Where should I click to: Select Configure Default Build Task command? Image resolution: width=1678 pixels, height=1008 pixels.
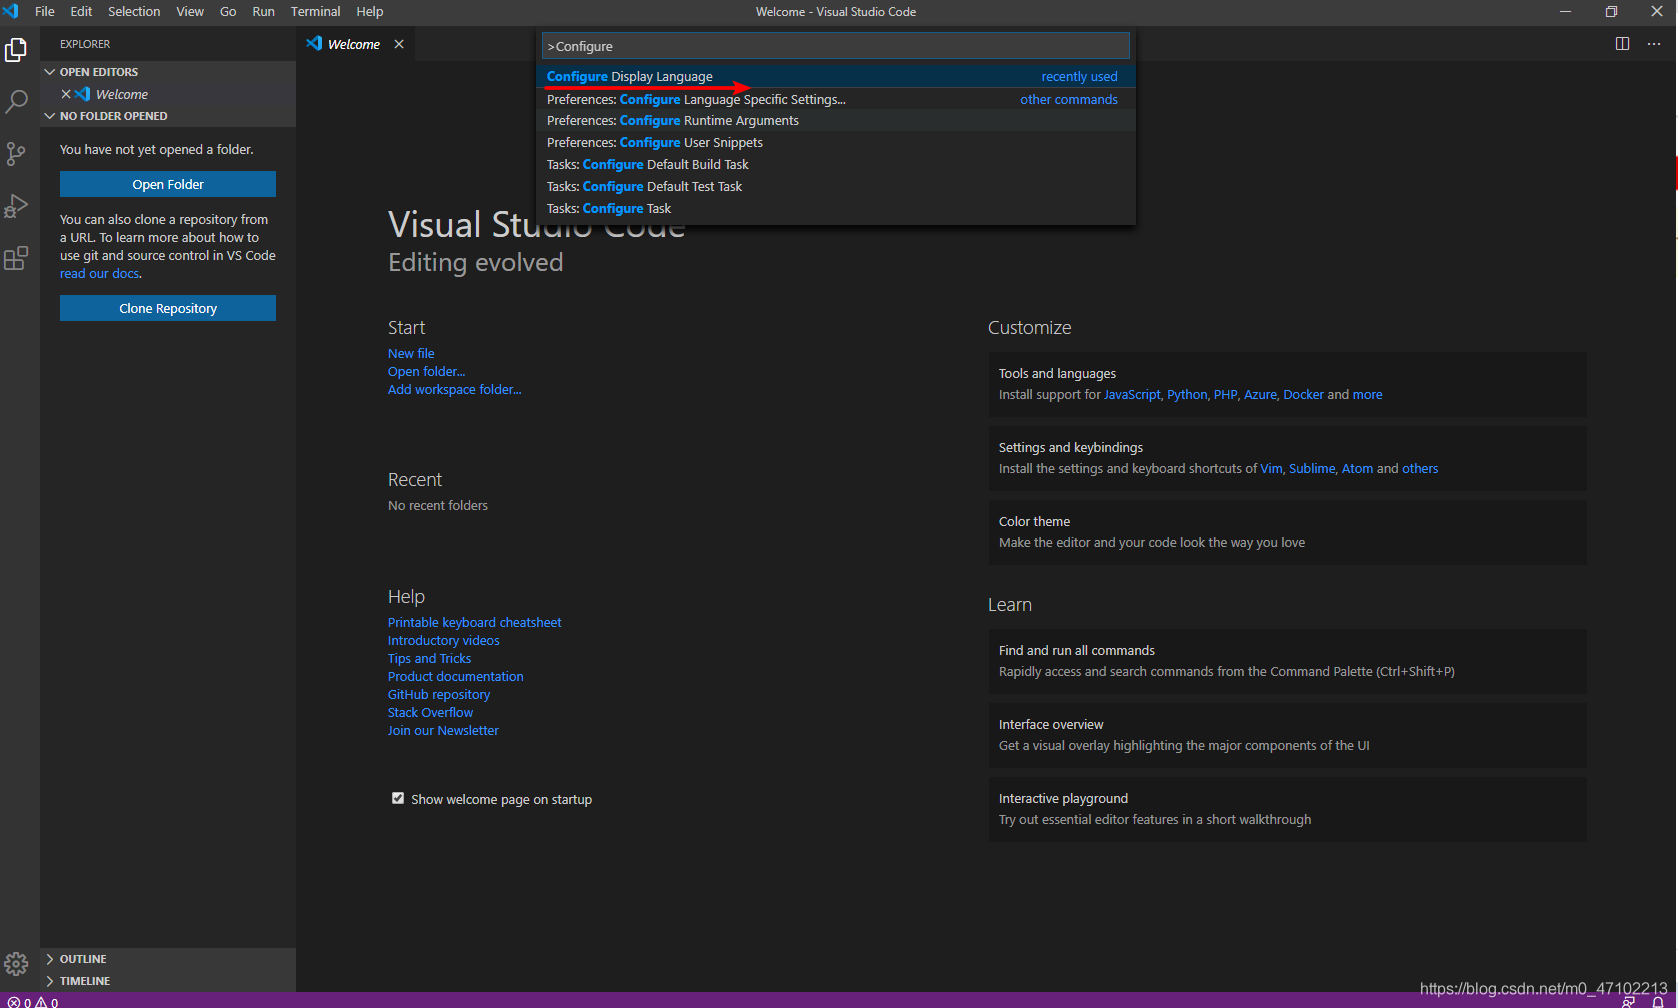(836, 164)
